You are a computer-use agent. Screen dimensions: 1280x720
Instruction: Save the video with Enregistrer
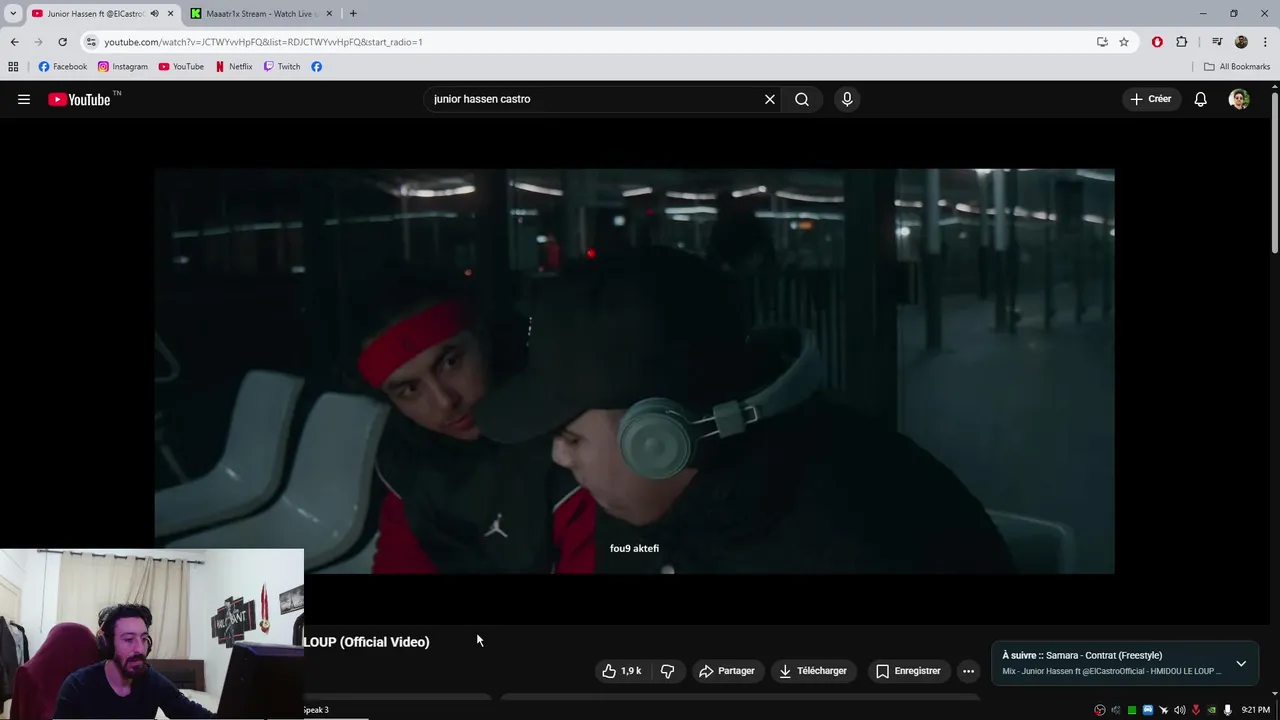[x=908, y=671]
